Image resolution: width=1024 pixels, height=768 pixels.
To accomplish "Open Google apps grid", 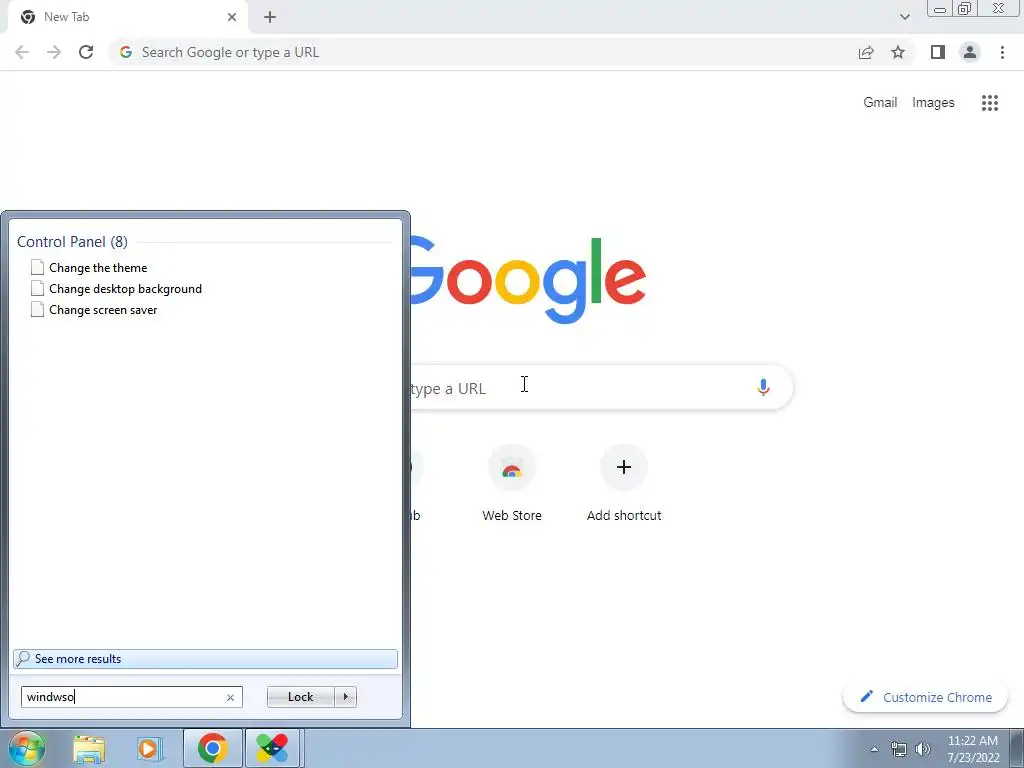I will 990,103.
